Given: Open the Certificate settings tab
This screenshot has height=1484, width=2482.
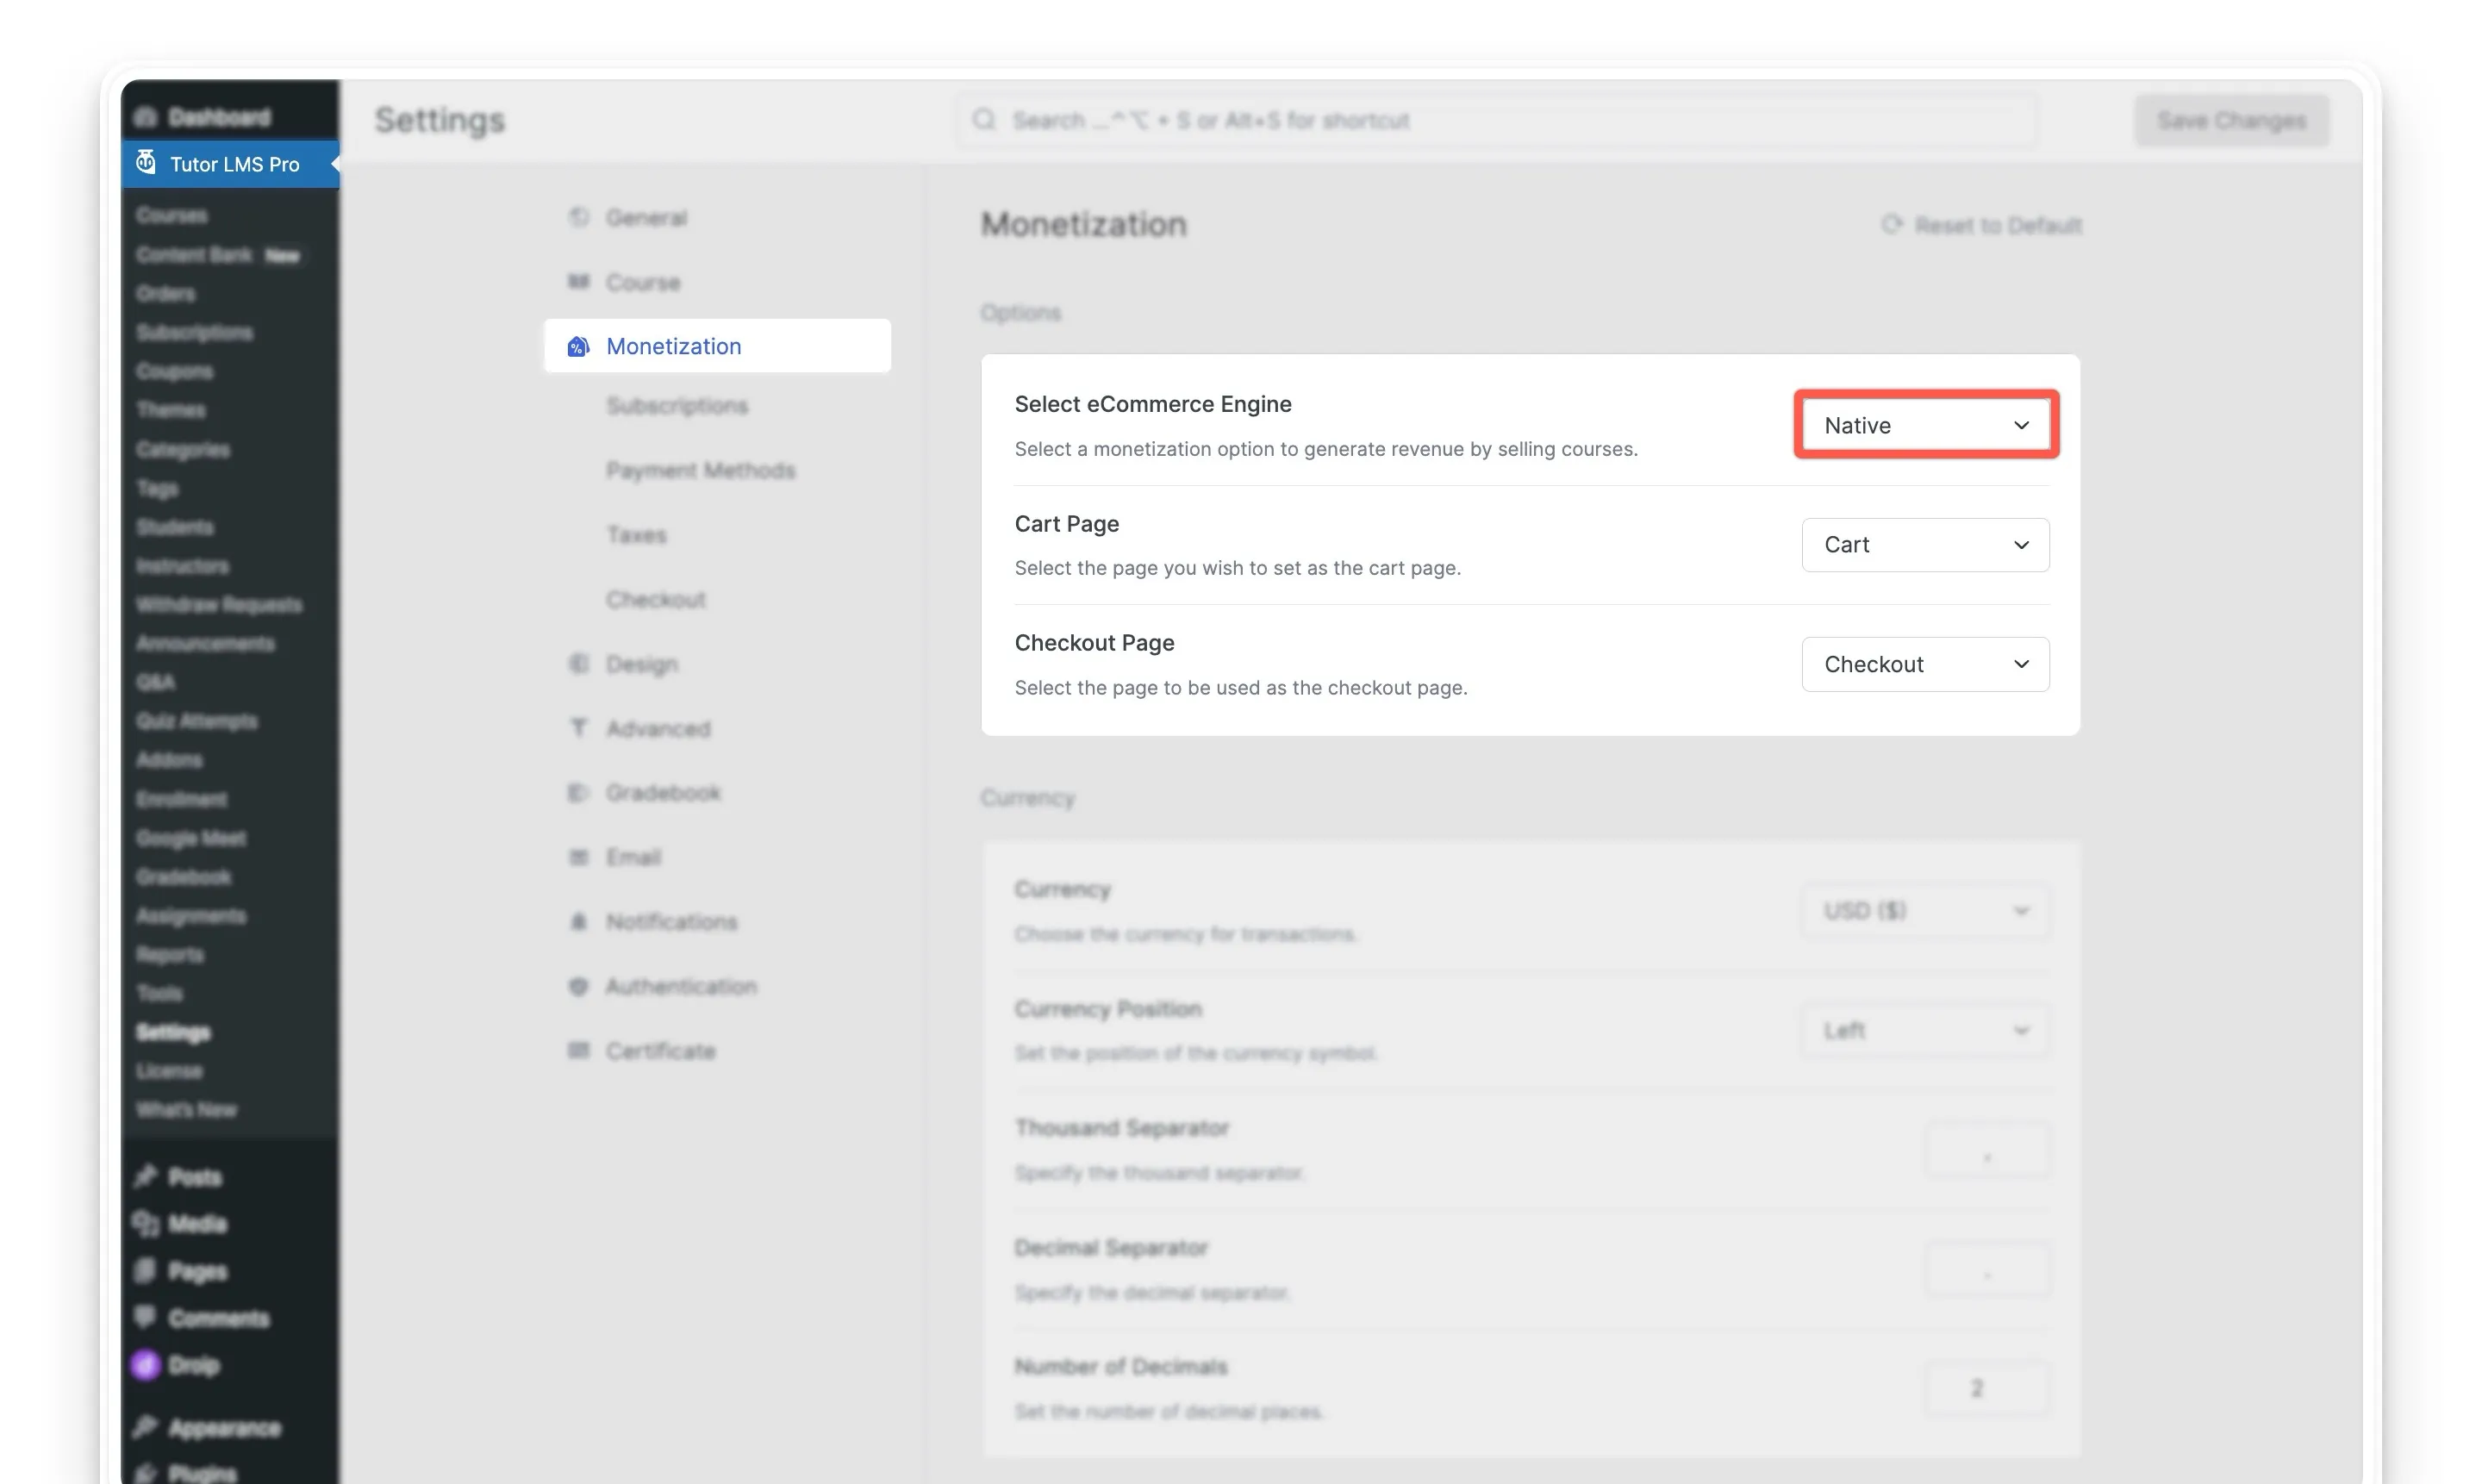Looking at the screenshot, I should pyautogui.click(x=660, y=1050).
